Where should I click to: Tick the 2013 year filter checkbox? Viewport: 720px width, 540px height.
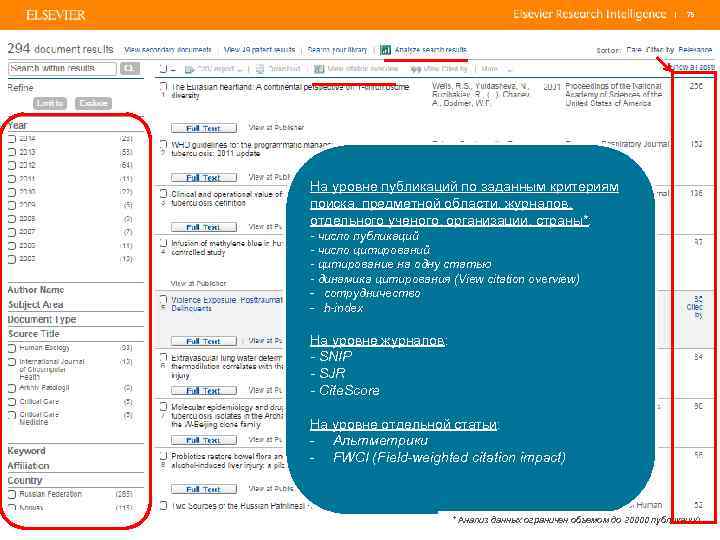click(x=12, y=152)
